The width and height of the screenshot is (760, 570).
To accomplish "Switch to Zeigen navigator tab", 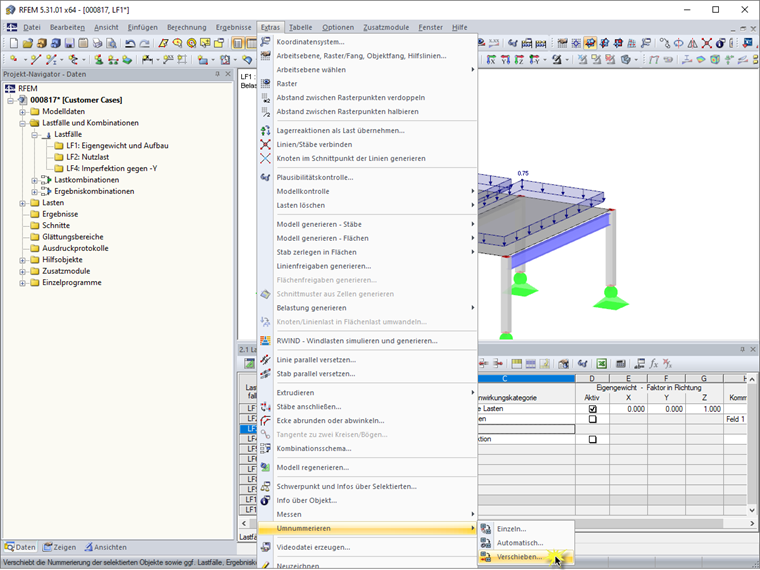I will click(x=59, y=547).
